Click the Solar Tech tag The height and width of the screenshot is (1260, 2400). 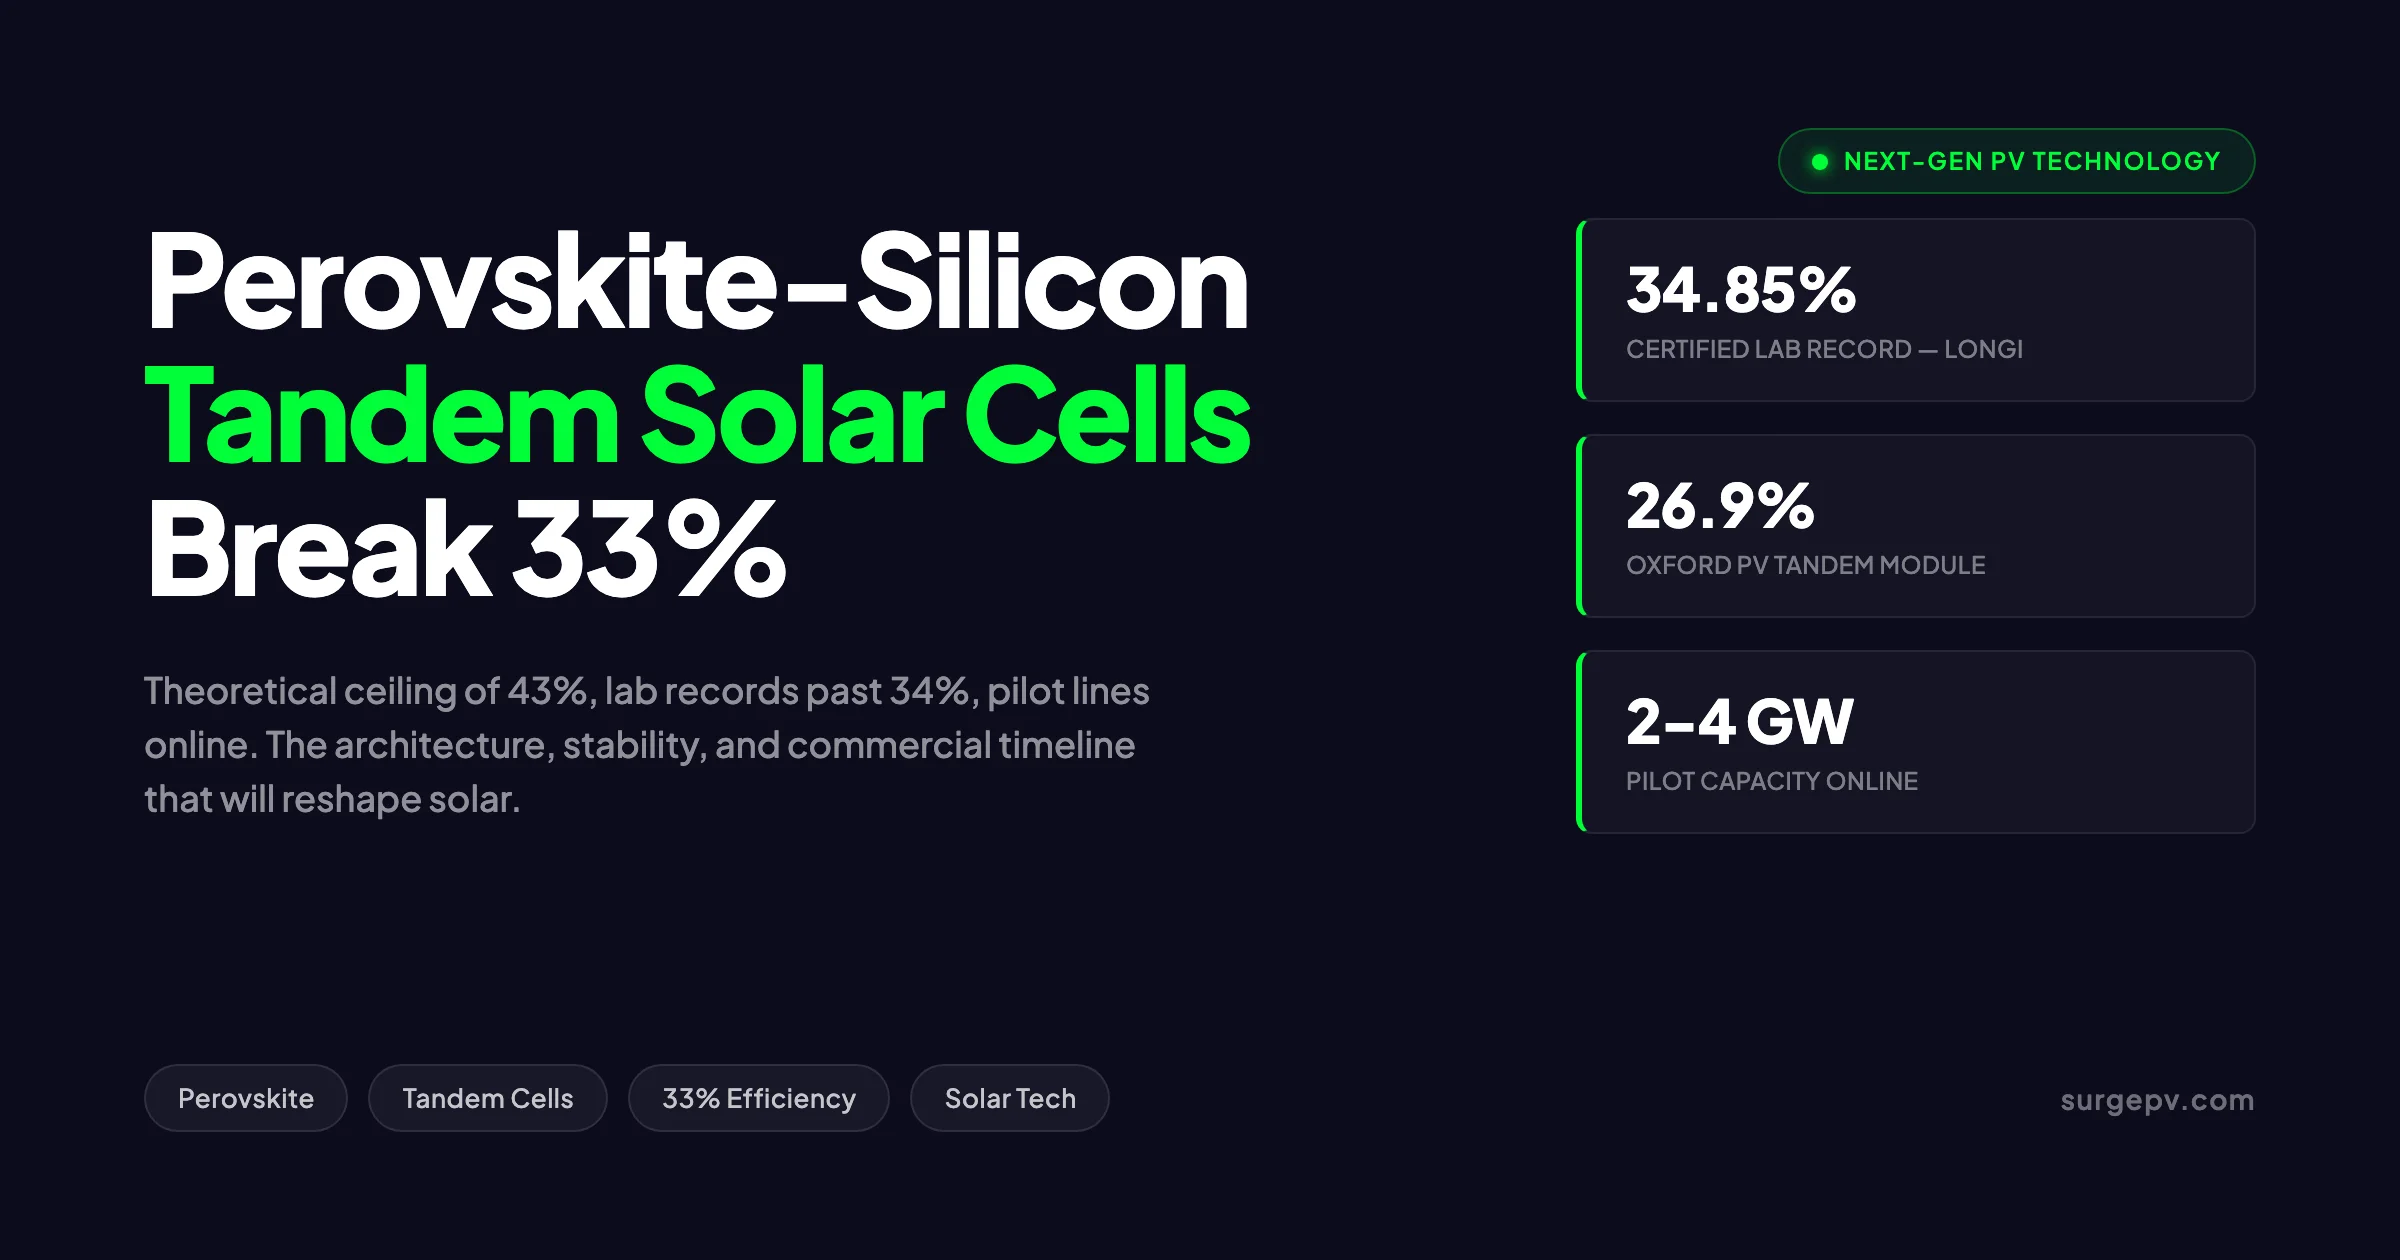(x=1010, y=1098)
